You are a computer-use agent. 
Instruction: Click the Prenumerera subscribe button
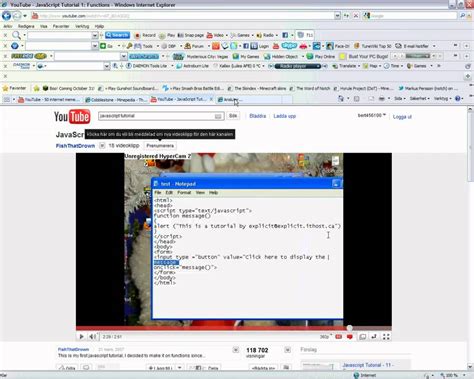160,146
